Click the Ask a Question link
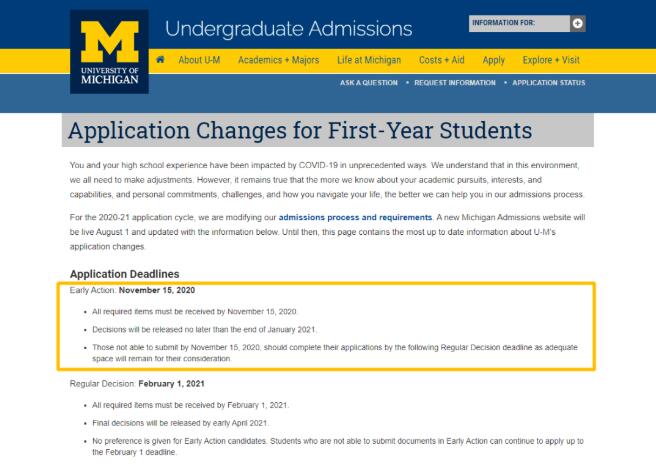656x465 pixels. (x=369, y=83)
